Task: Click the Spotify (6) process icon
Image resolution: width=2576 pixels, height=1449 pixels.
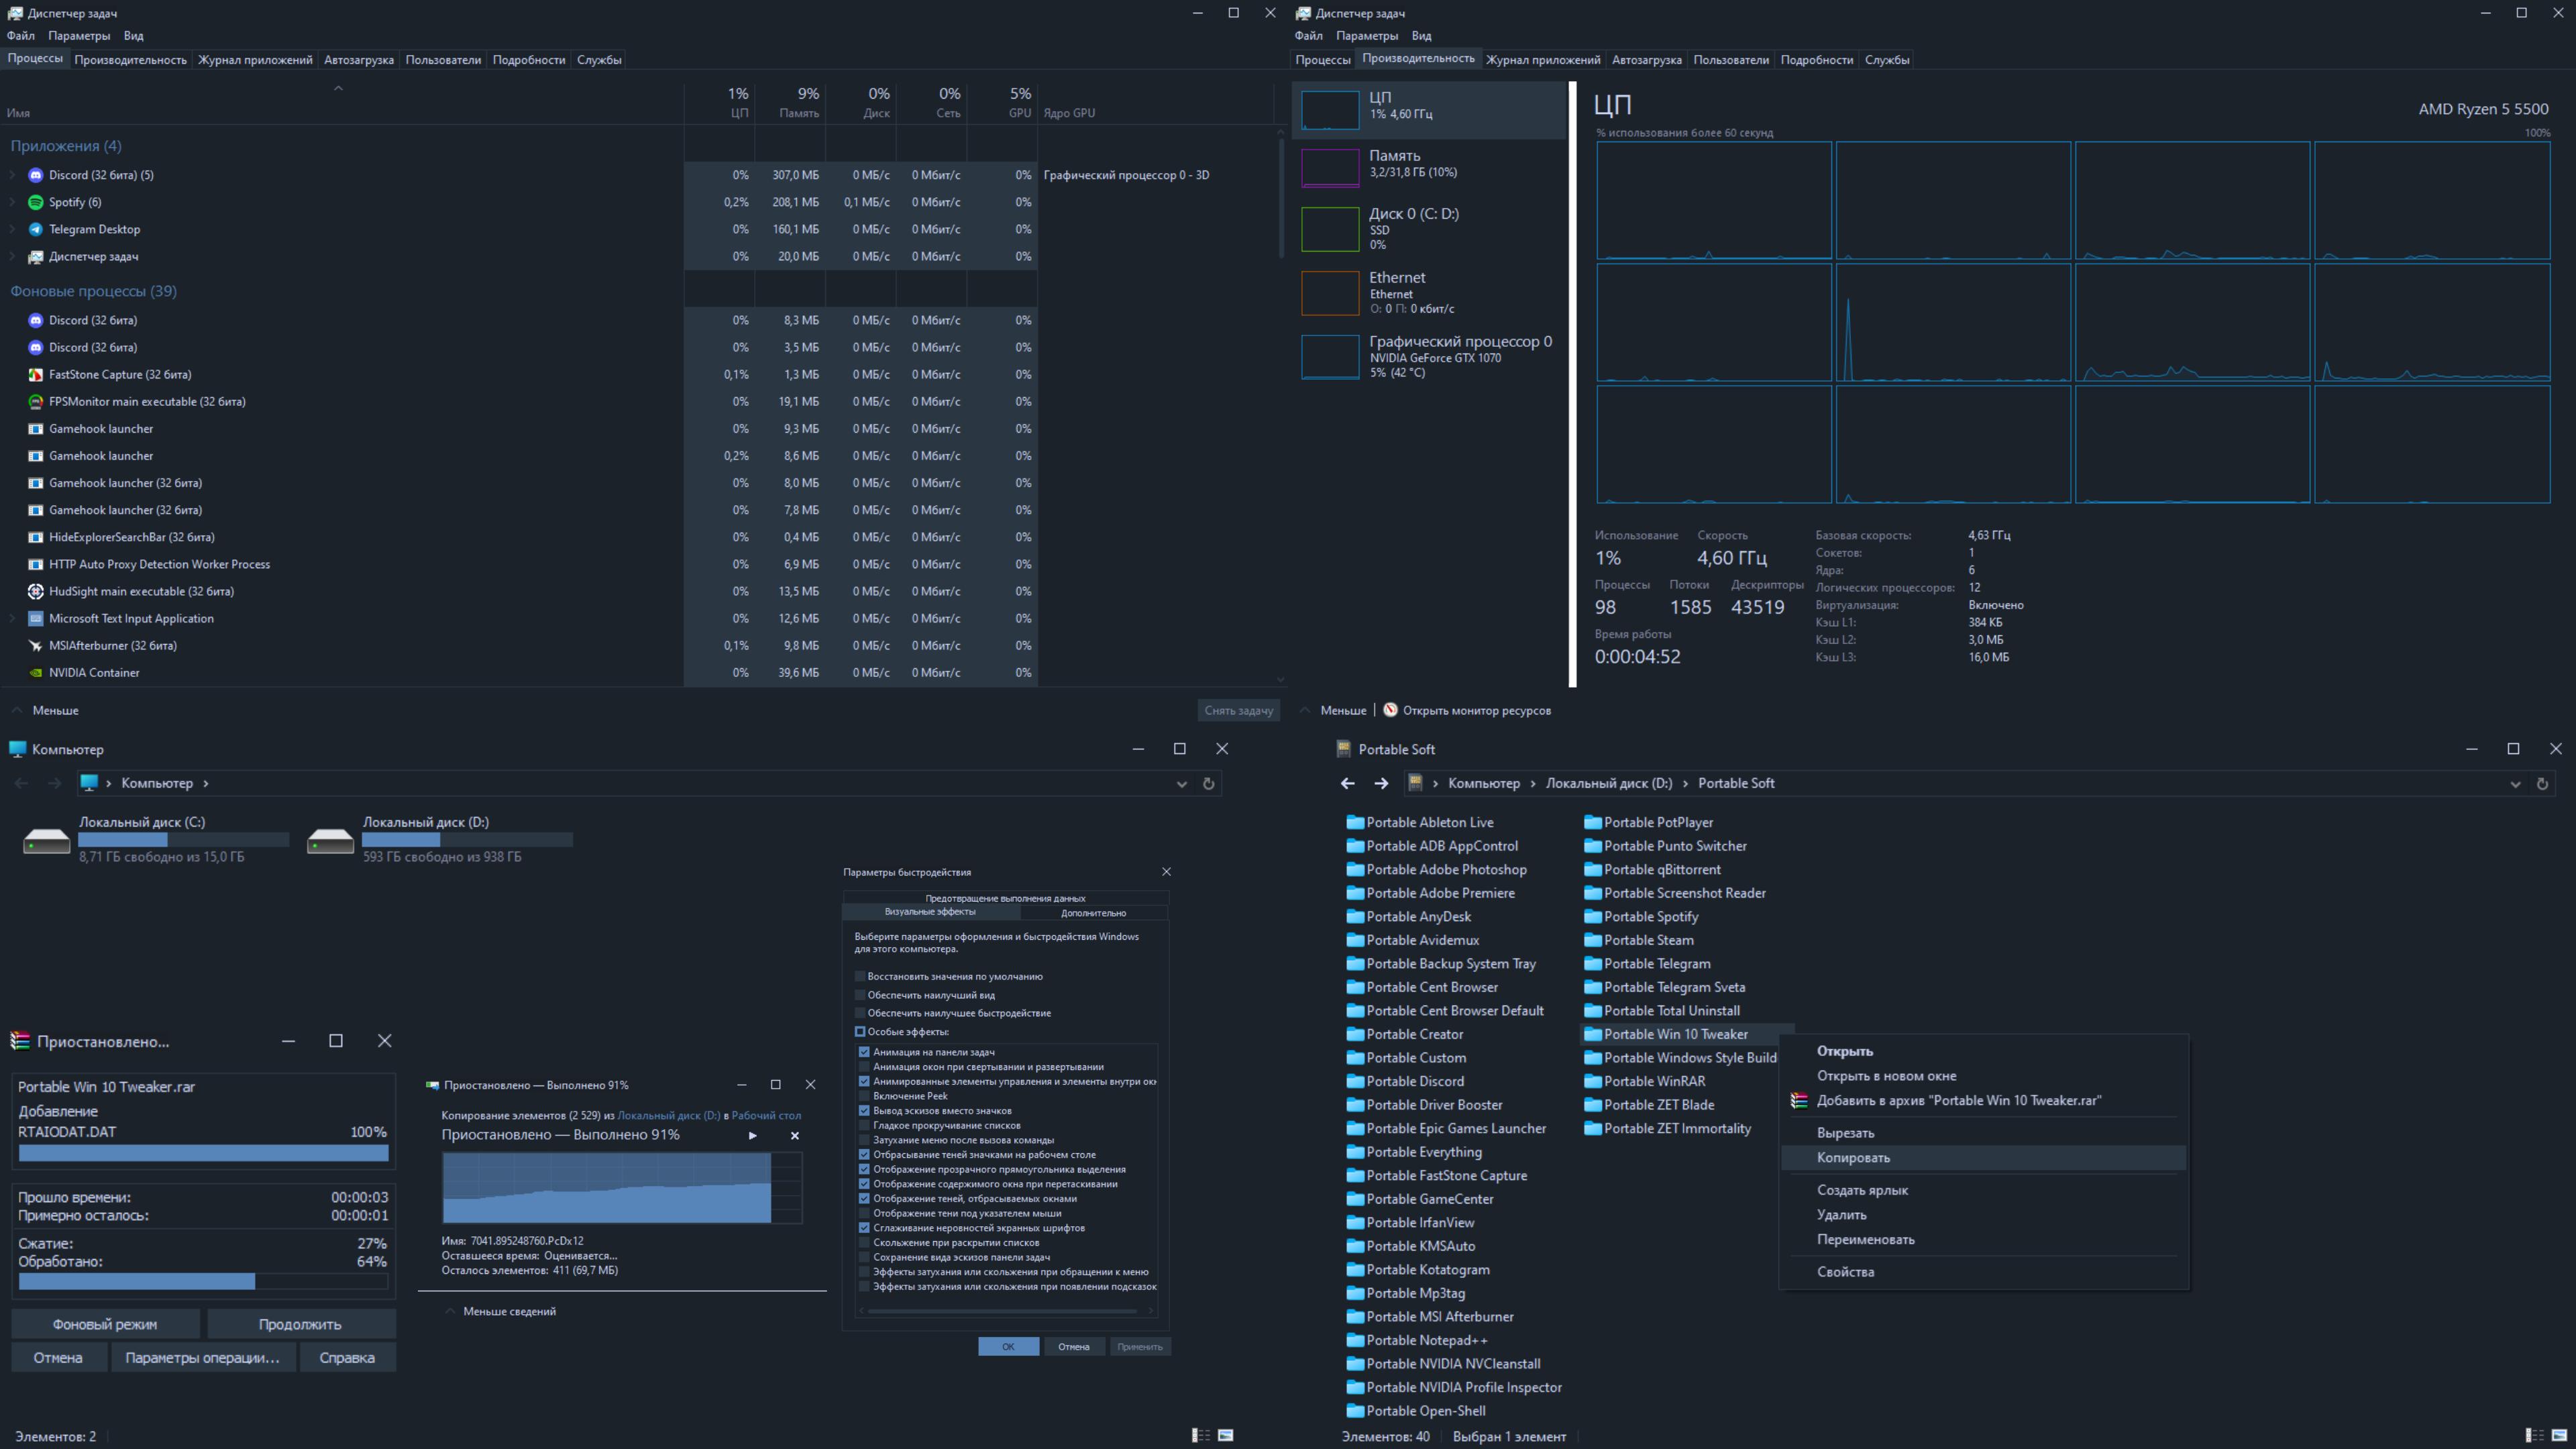Action: pos(35,202)
